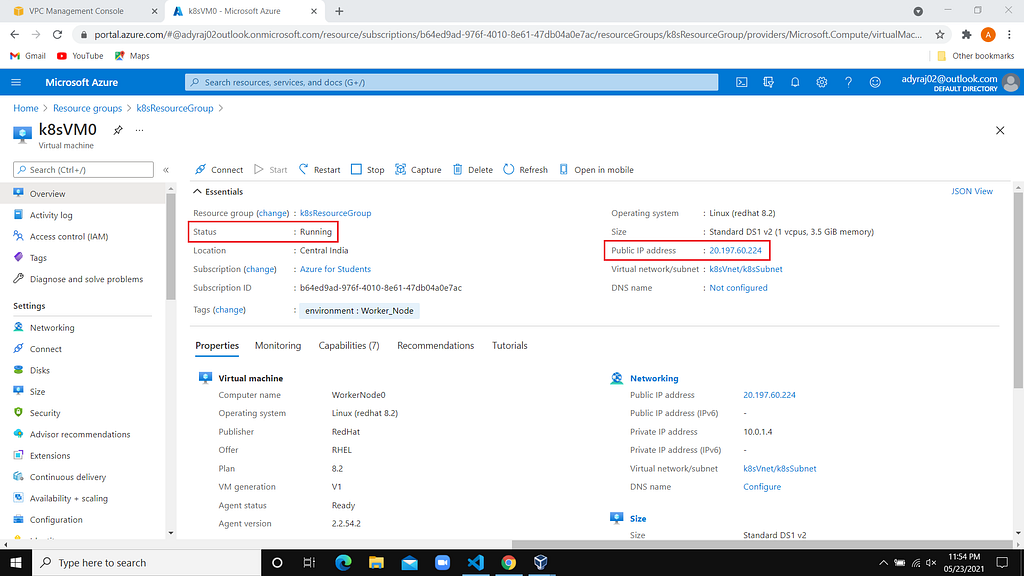Screen dimensions: 1024x576
Task: Capture the virtual machine image
Action: pyautogui.click(x=418, y=170)
